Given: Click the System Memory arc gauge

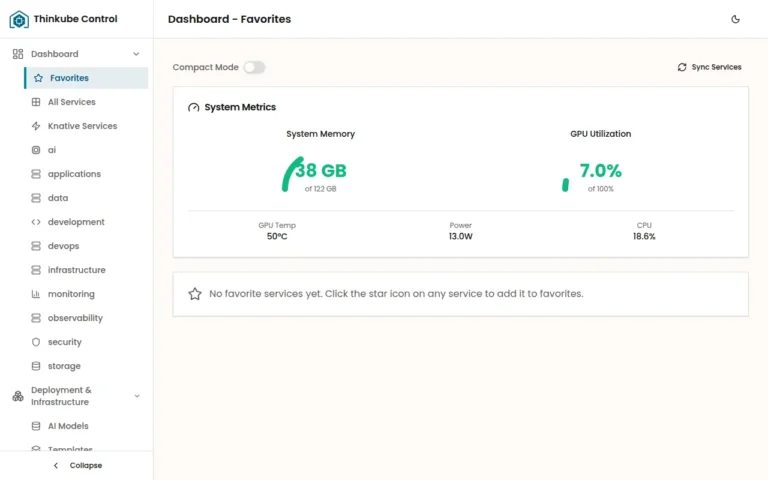Looking at the screenshot, I should 292,174.
